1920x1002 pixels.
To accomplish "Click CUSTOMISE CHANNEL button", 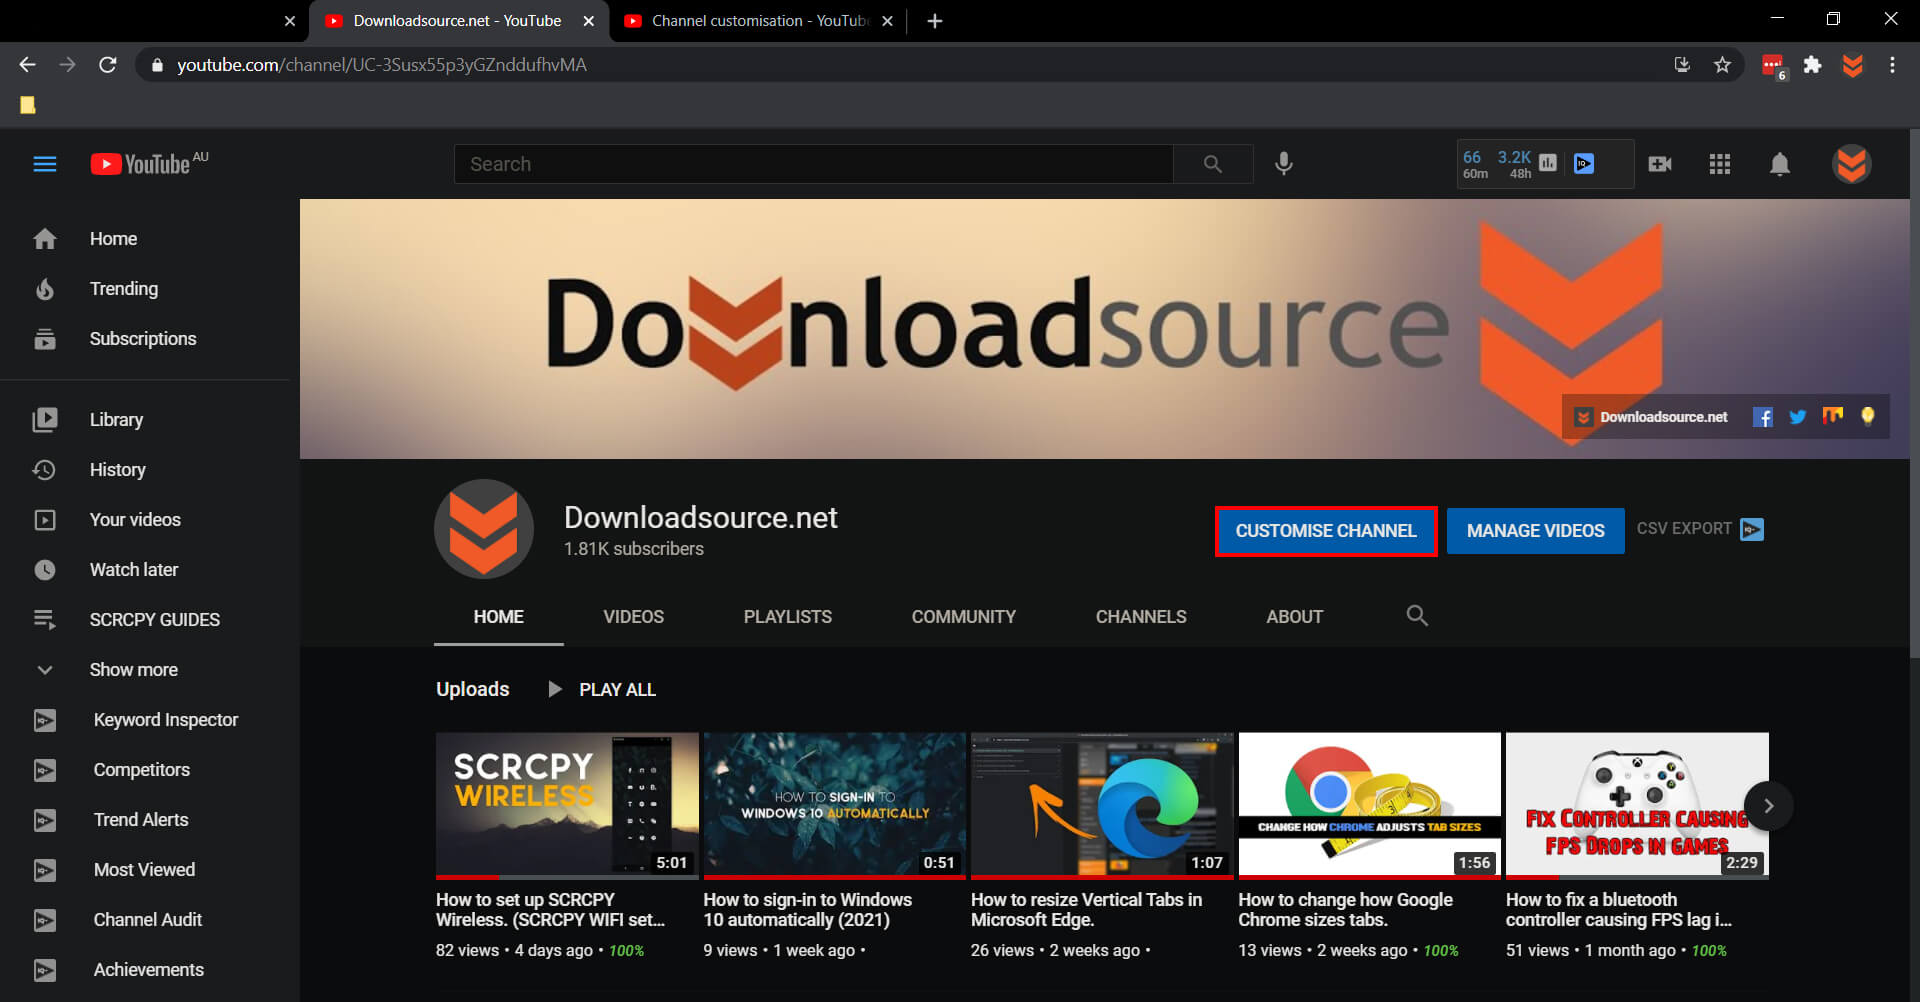I will point(1326,531).
